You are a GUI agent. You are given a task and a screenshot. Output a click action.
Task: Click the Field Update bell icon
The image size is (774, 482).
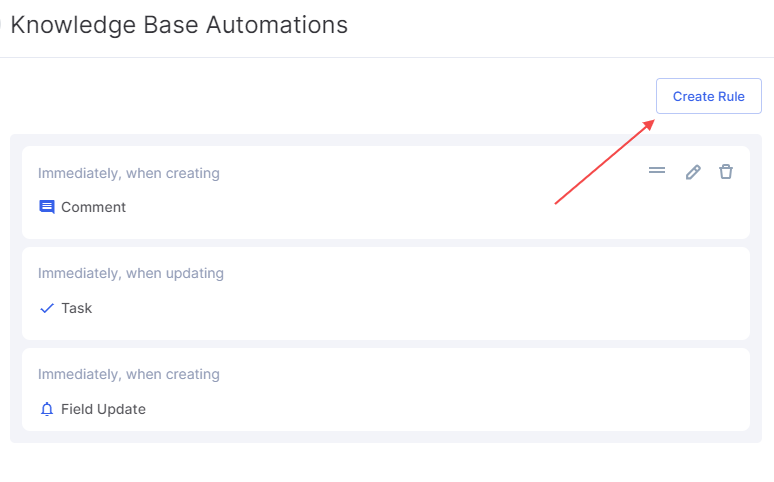pyautogui.click(x=47, y=409)
